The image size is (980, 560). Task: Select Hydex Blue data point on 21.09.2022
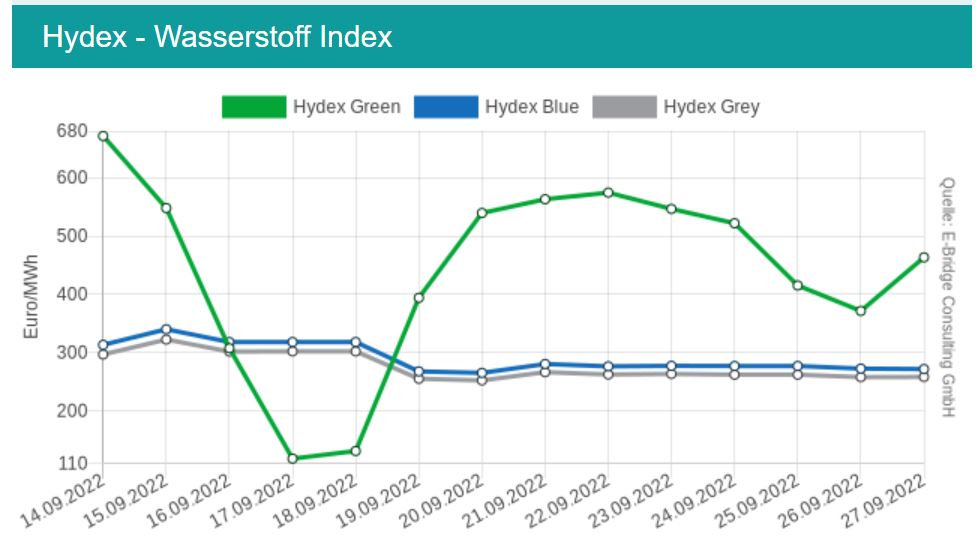coord(545,364)
